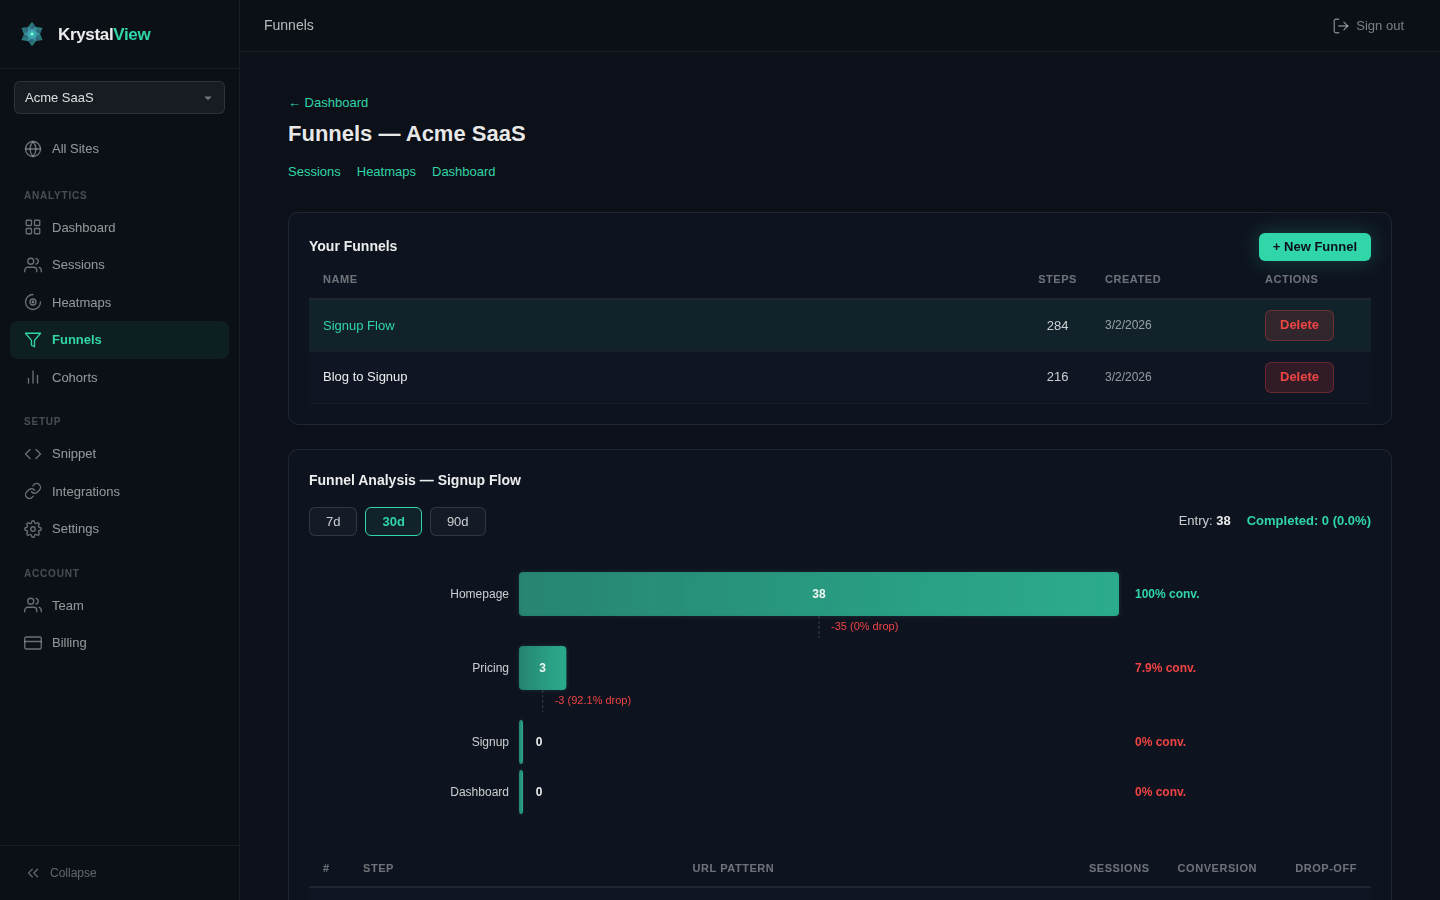This screenshot has width=1440, height=900.
Task: Click the Sign out icon
Action: (1341, 25)
